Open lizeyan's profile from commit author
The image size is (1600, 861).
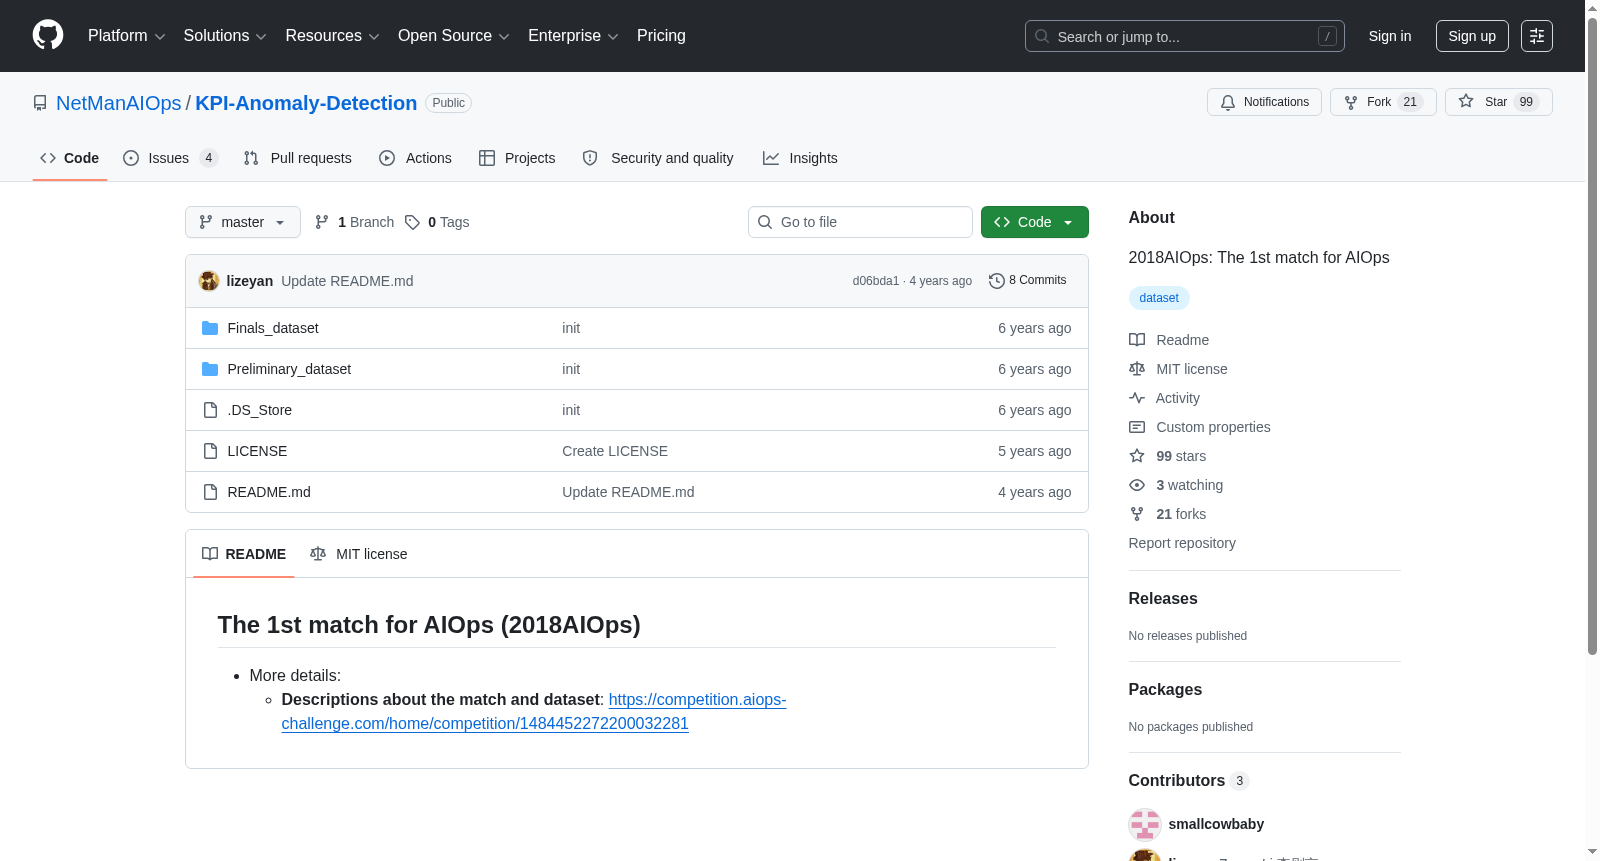click(x=250, y=281)
